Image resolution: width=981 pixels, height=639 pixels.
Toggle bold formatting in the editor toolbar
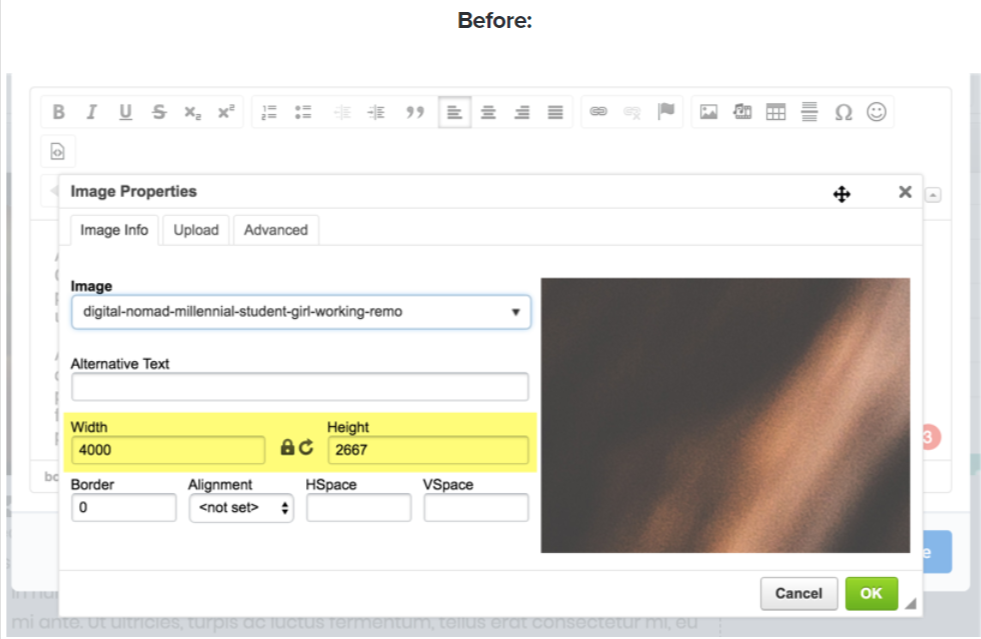coord(59,112)
